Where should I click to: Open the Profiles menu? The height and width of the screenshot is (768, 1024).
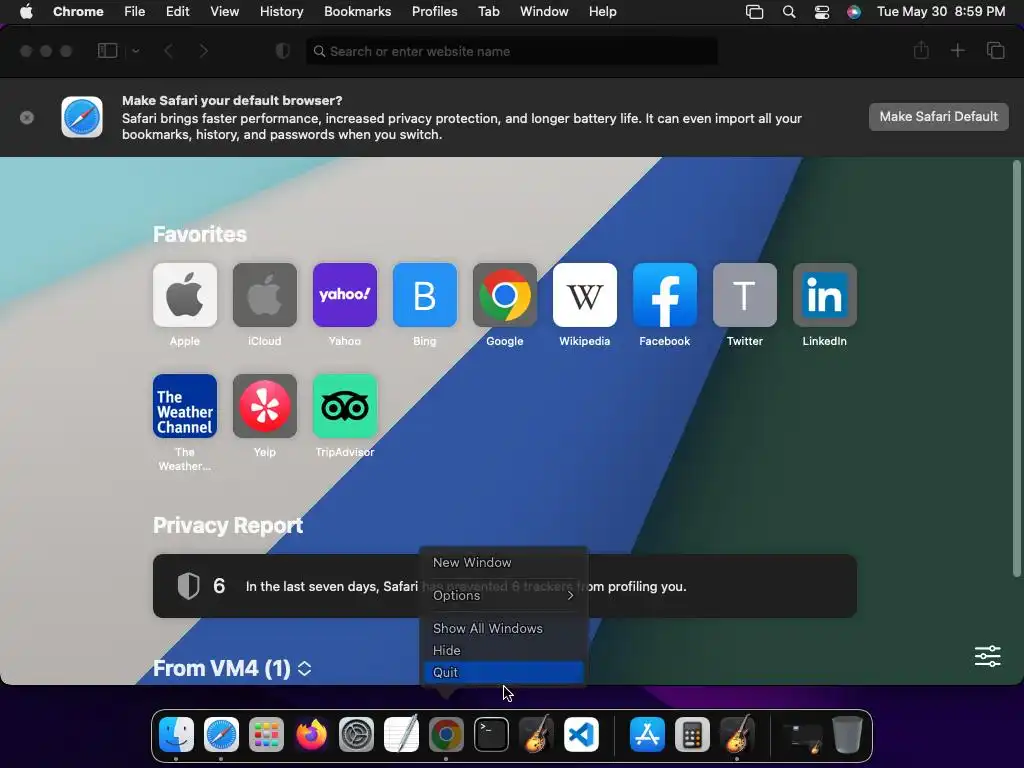click(x=434, y=11)
